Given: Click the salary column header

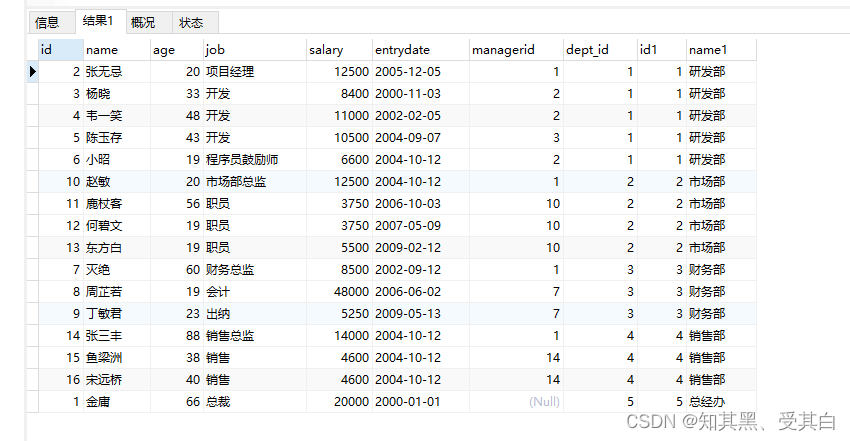Looking at the screenshot, I should pos(339,50).
